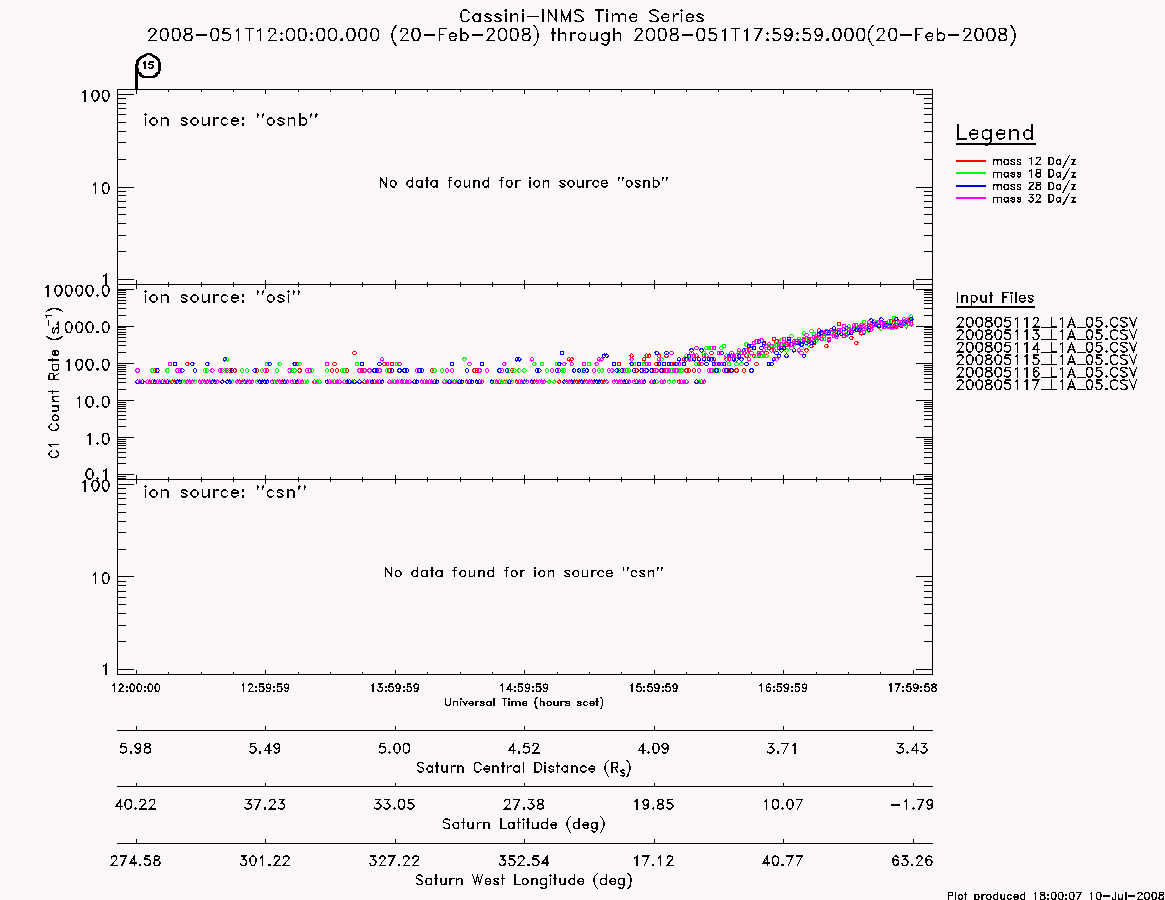
Task: Click 'No data found for ion source "osnb"' message
Action: 524,182
